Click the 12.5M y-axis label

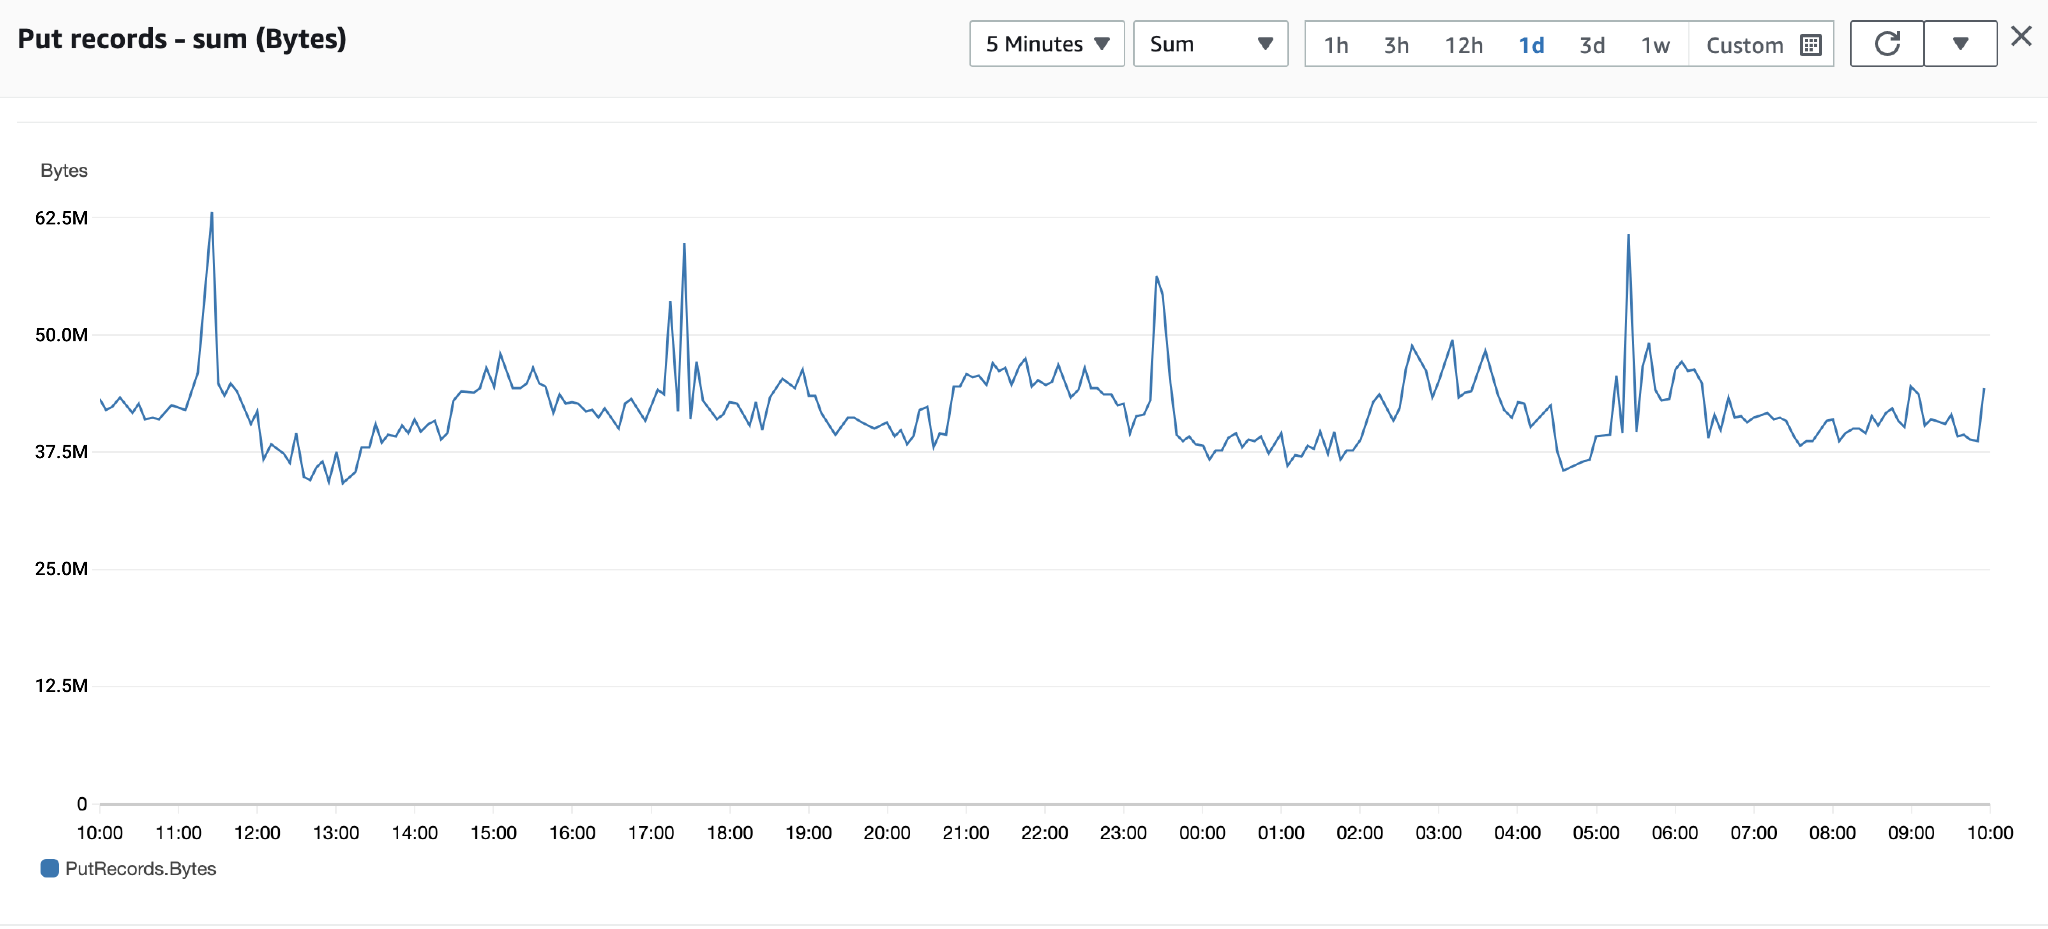[x=62, y=686]
